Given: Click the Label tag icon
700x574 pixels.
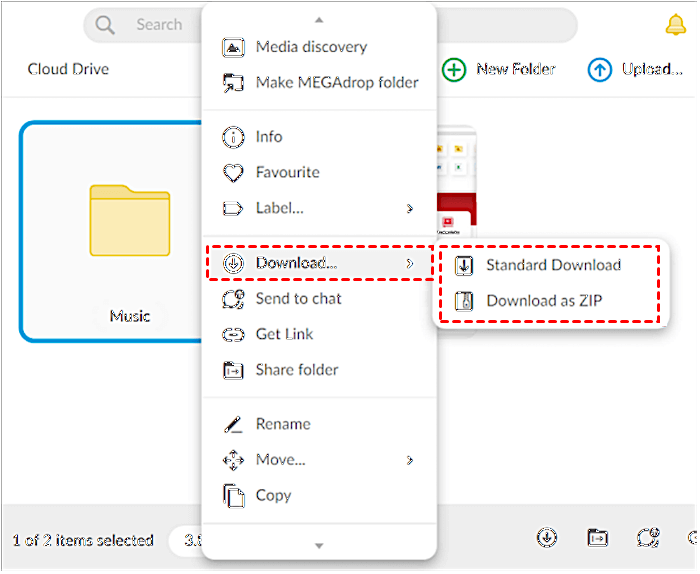Looking at the screenshot, I should [233, 208].
